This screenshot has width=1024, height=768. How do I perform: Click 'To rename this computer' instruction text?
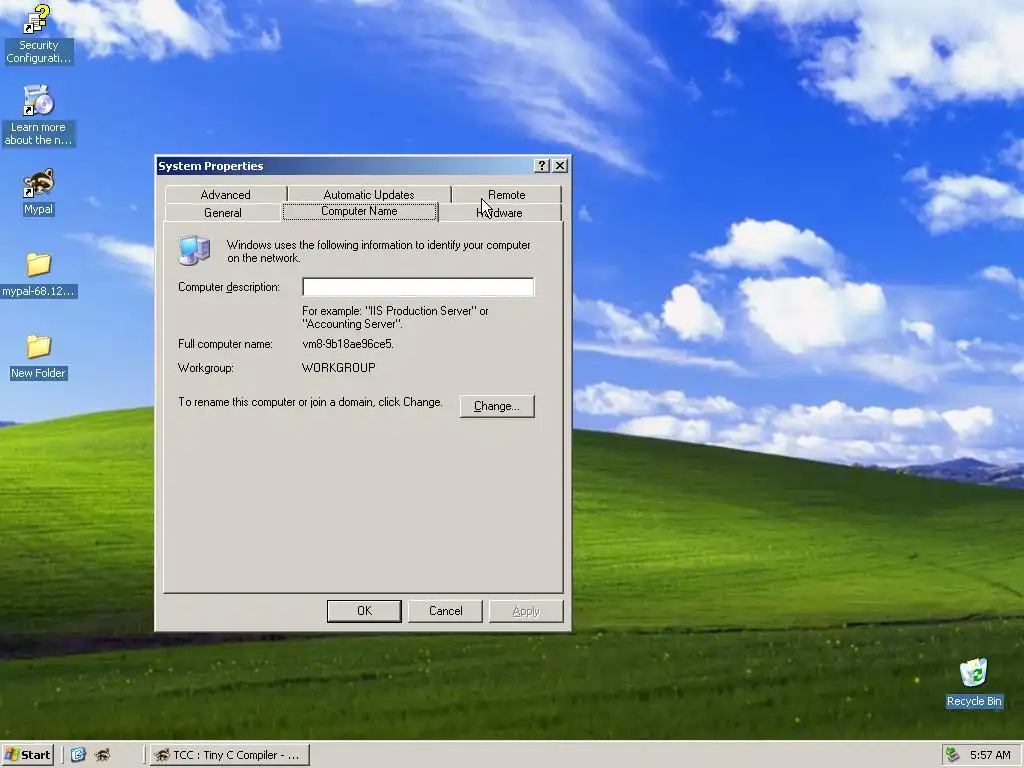[x=310, y=402]
